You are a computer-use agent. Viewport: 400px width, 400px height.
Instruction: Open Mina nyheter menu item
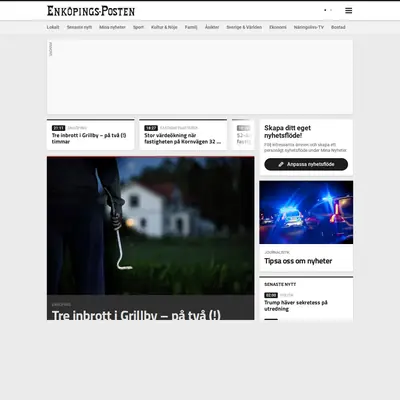pyautogui.click(x=112, y=27)
